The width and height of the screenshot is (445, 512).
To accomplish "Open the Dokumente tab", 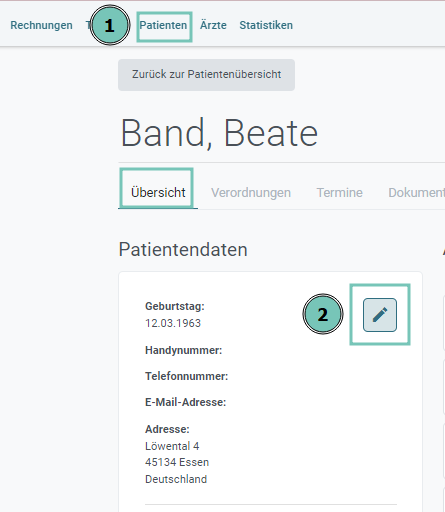I will click(416, 193).
